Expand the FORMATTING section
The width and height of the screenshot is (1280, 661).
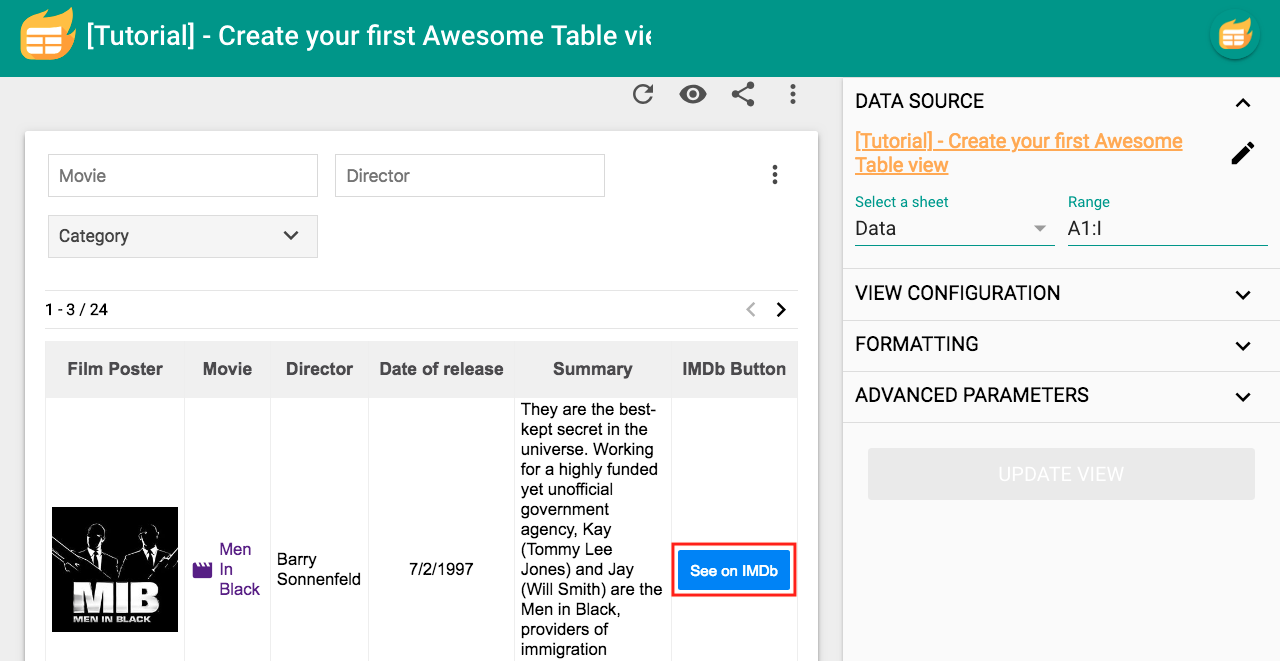coord(1061,345)
